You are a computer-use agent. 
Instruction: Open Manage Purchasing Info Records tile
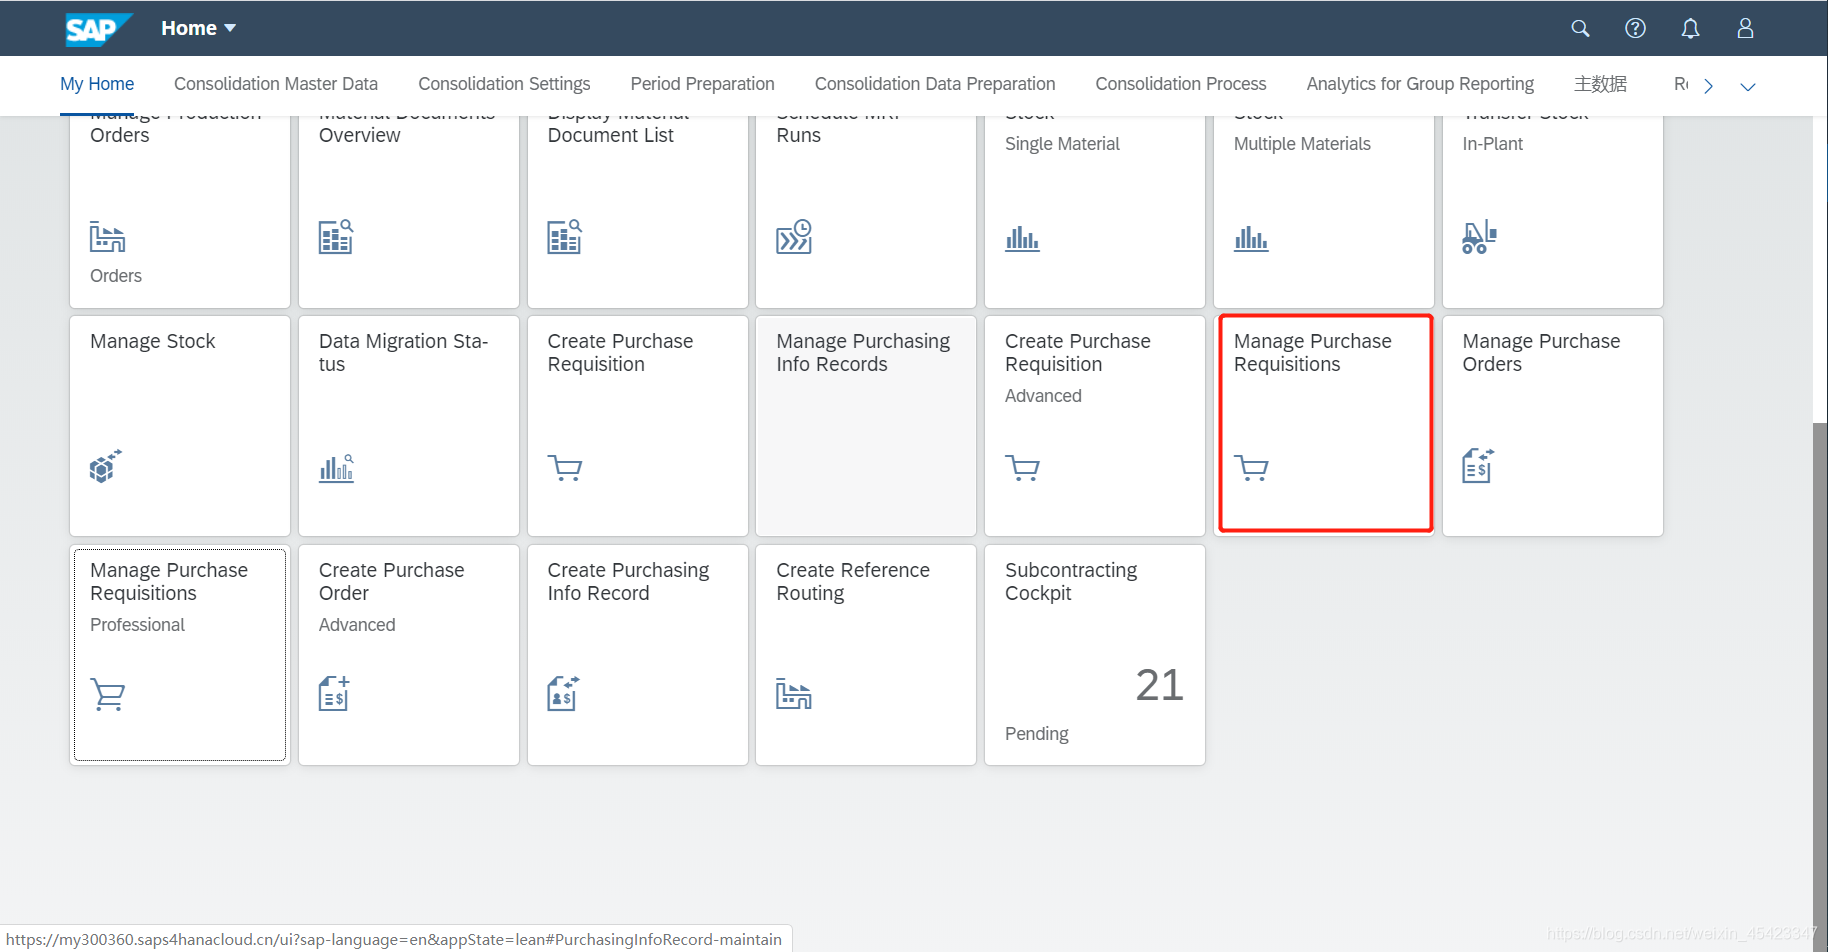[x=866, y=426]
